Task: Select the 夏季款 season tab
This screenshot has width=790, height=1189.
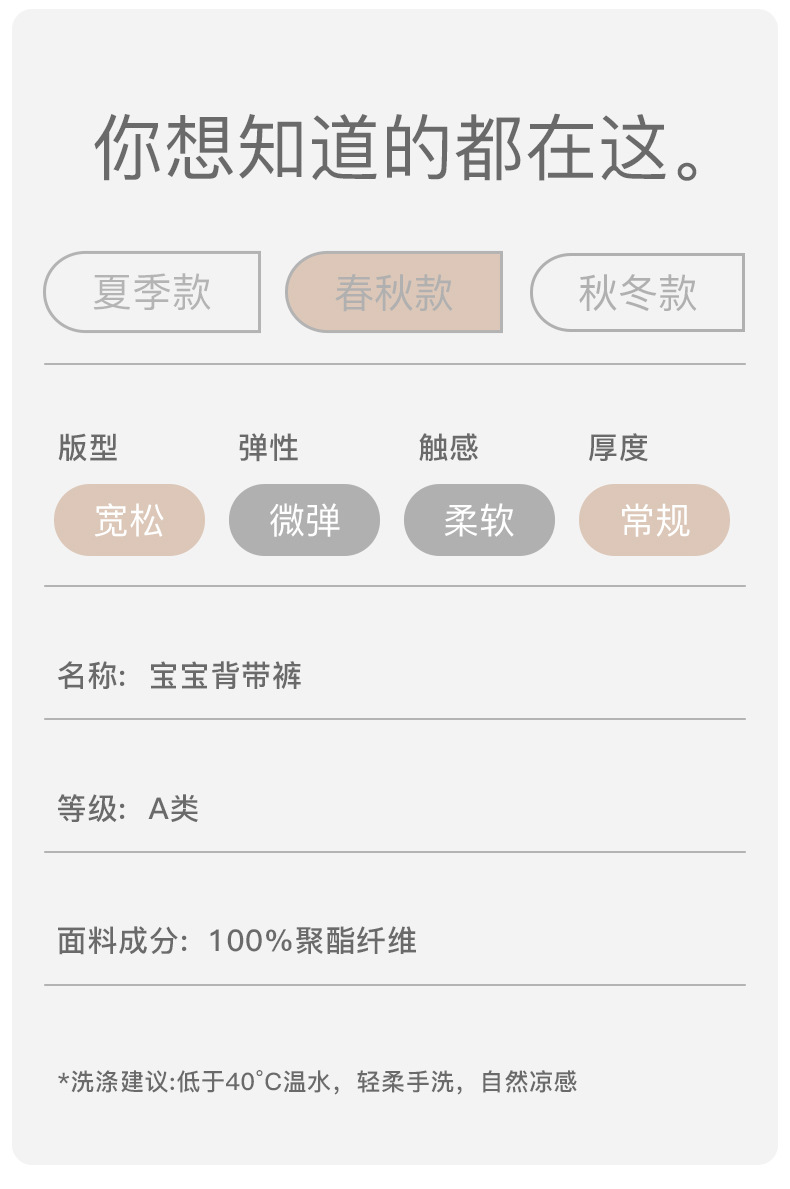Action: coord(152,292)
